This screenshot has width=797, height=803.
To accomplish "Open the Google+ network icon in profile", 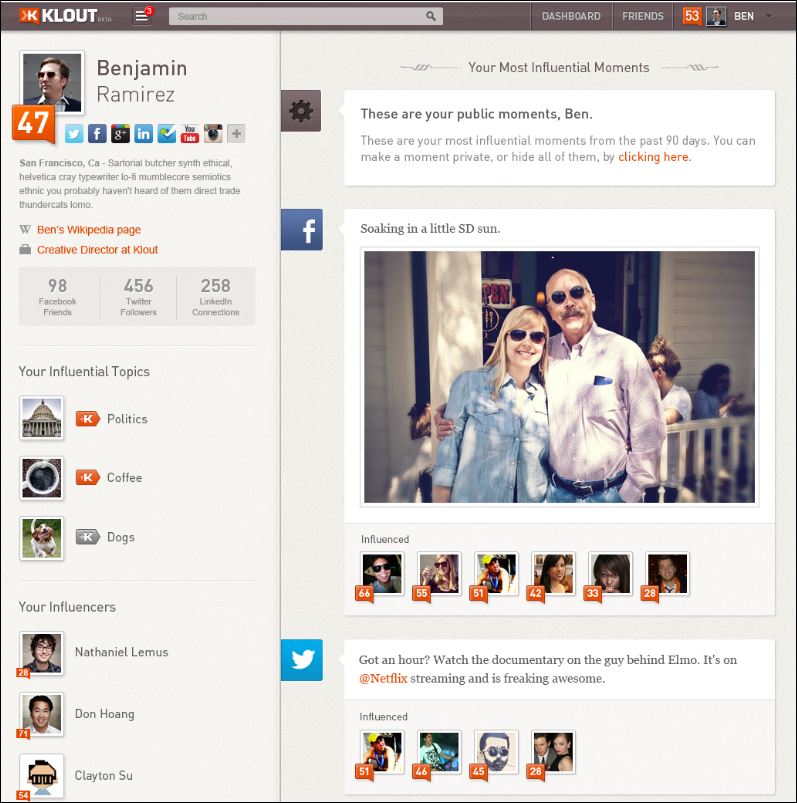I will pos(120,134).
